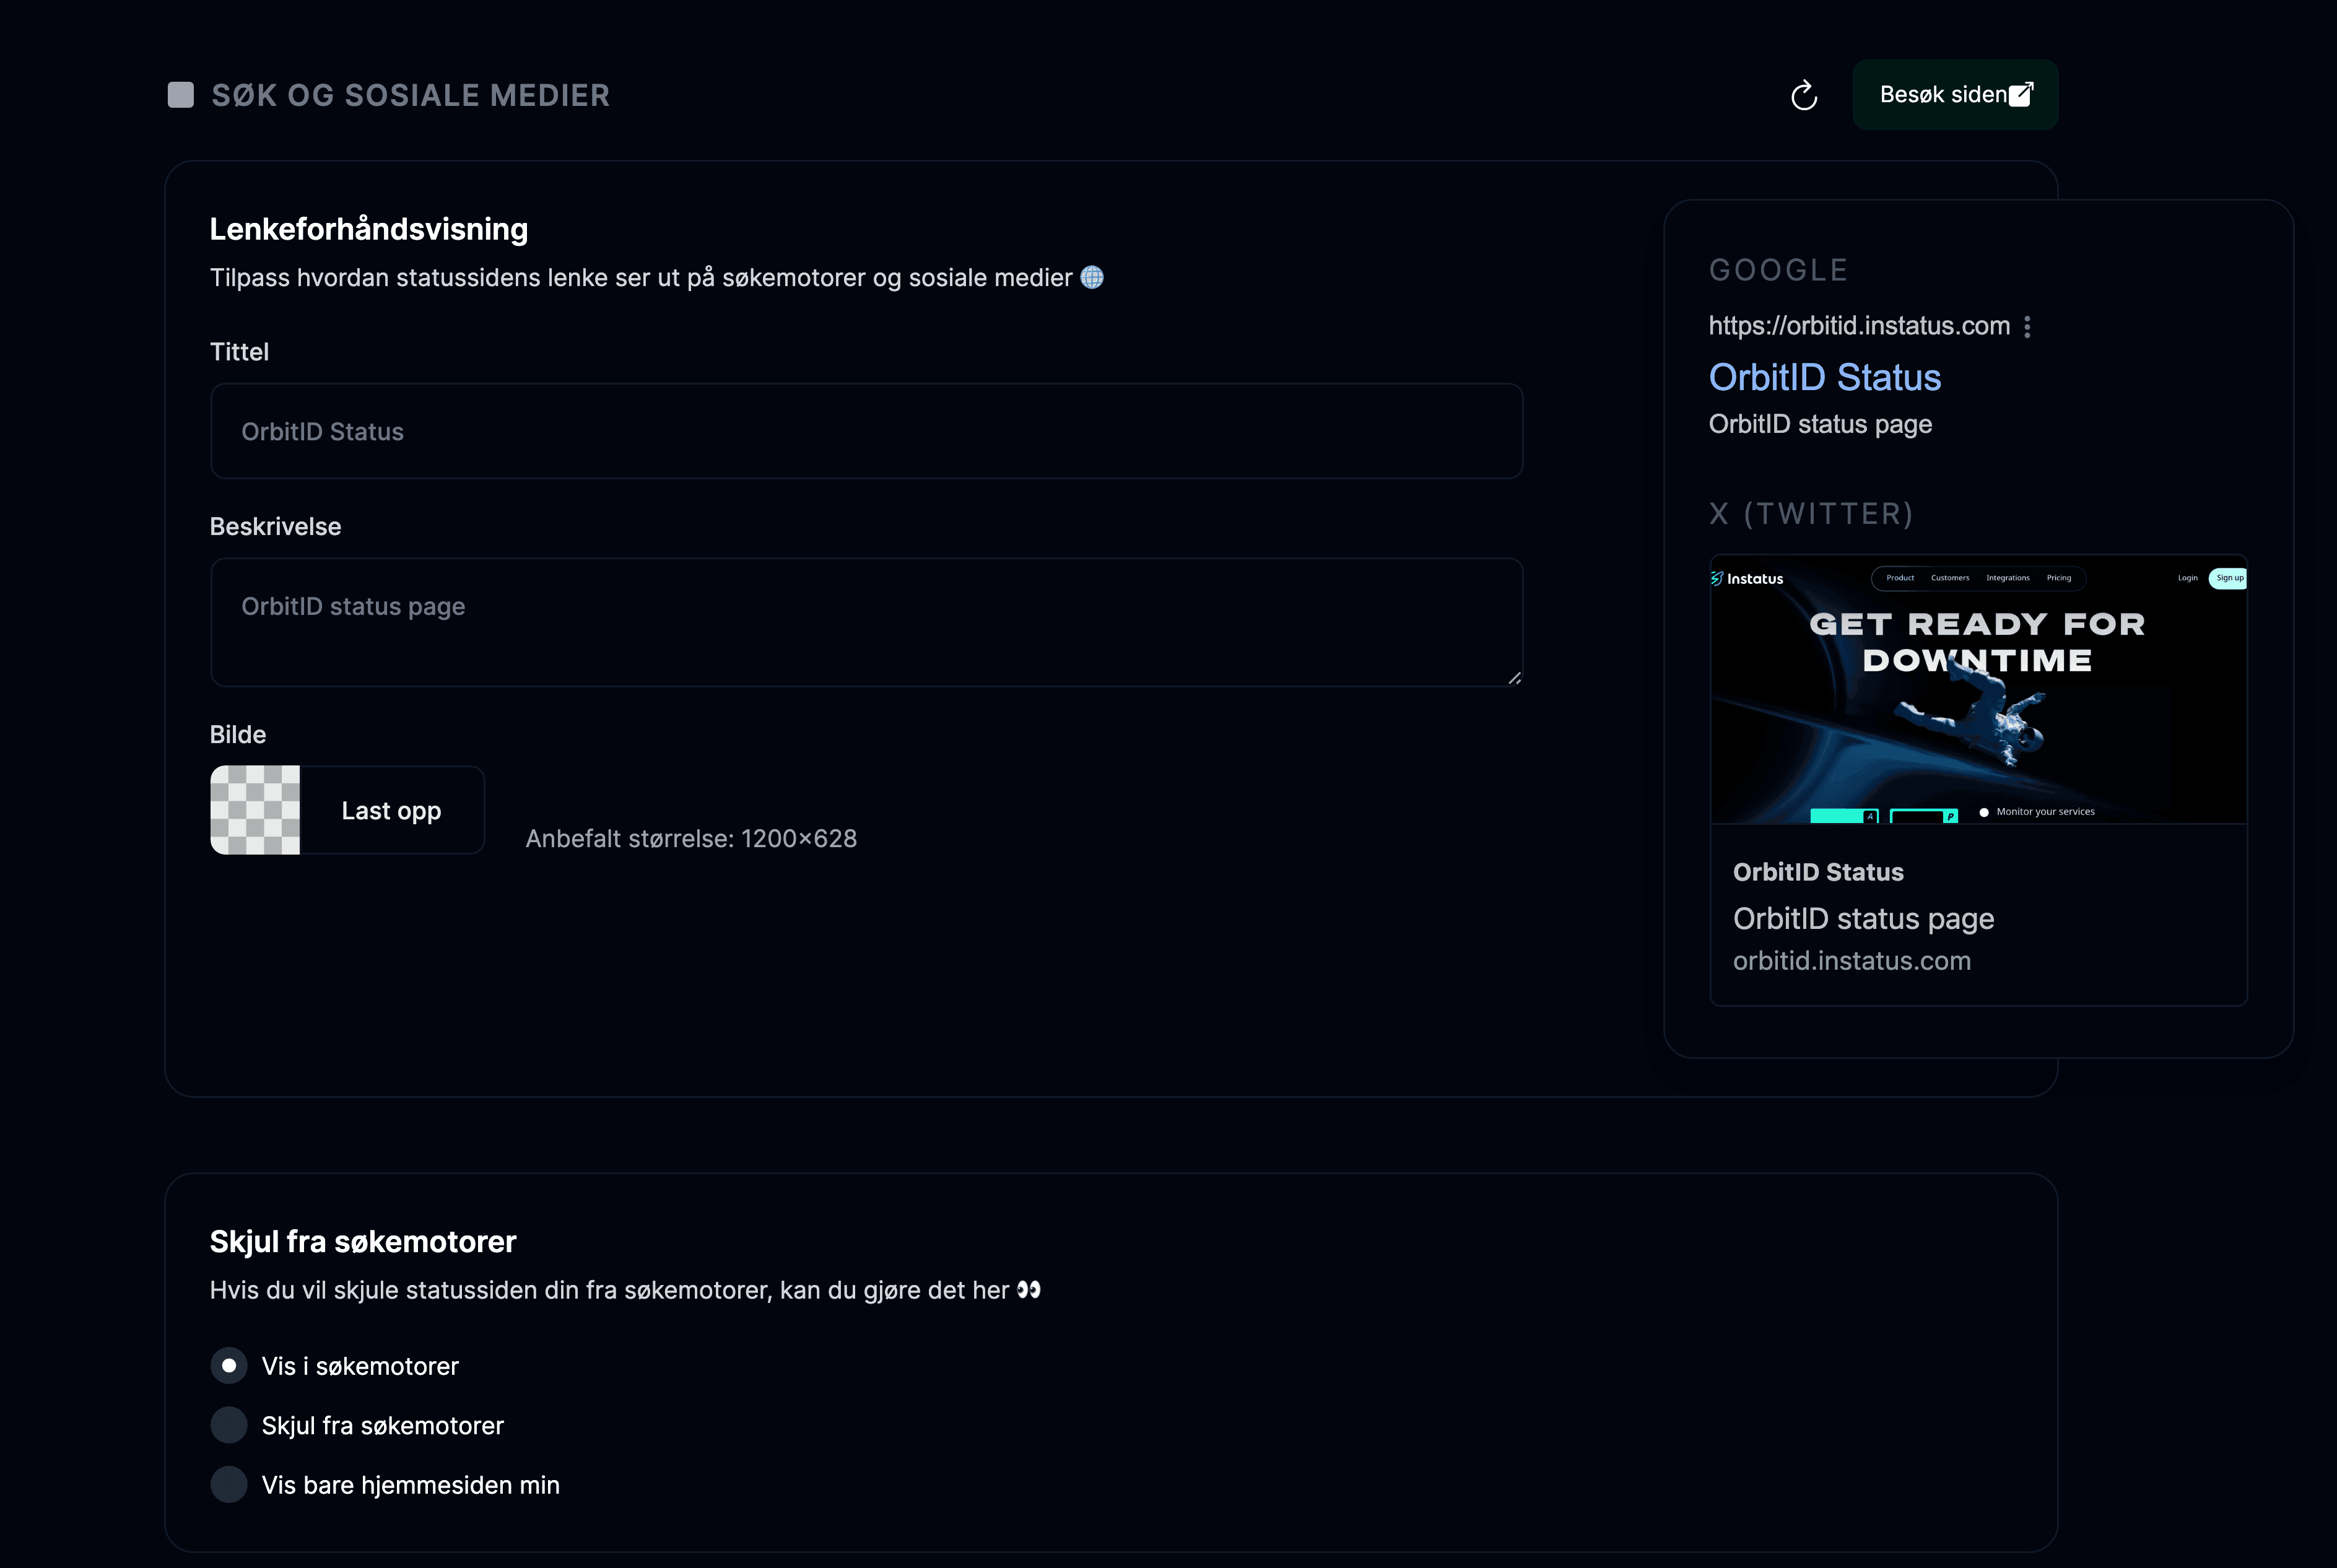Focus the Beskrivelse text area

click(867, 622)
